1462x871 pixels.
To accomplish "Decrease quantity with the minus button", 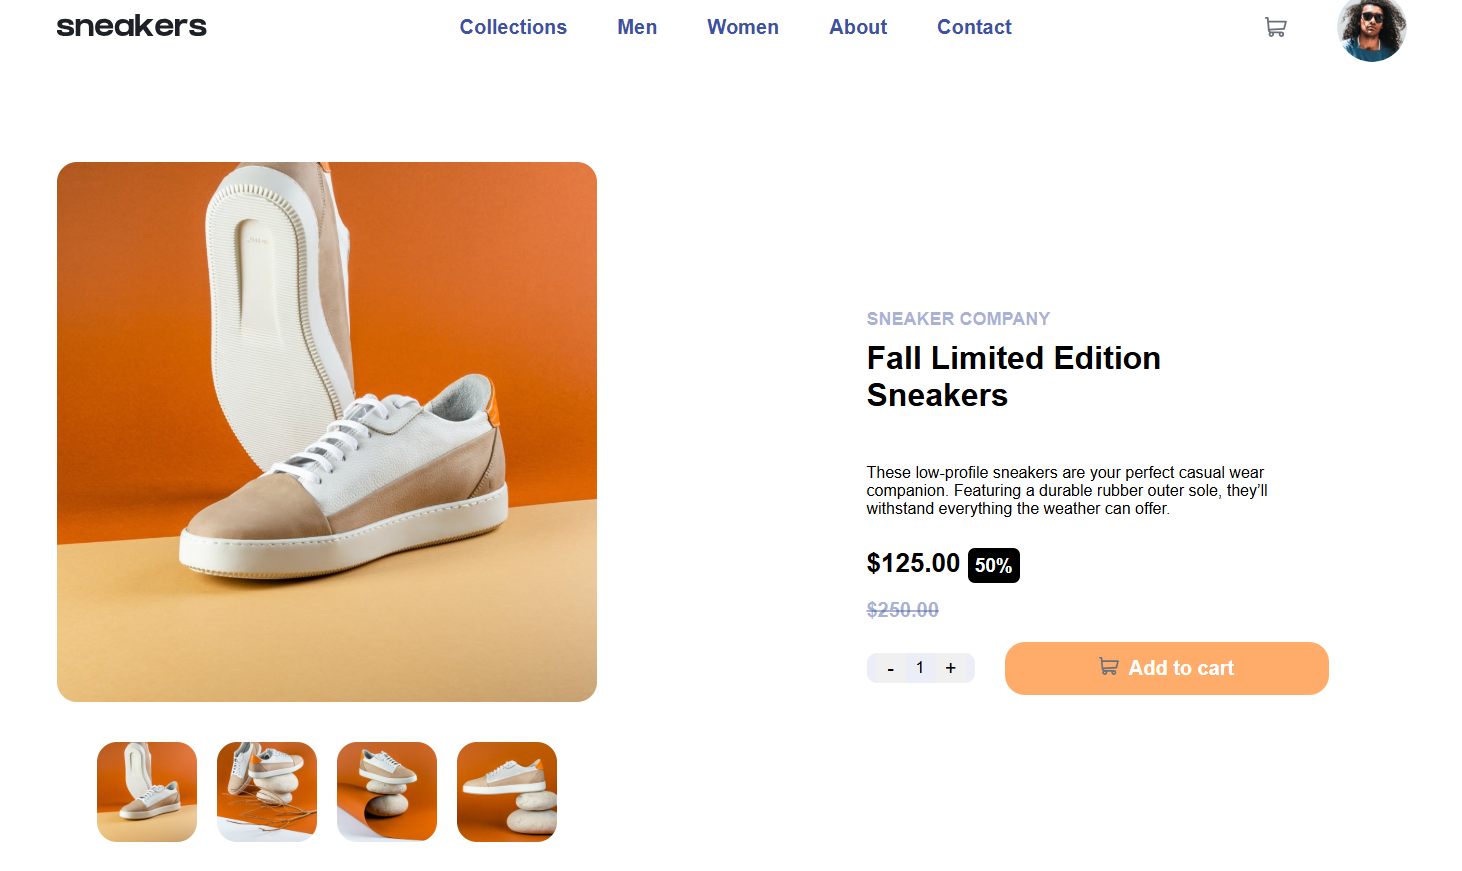I will tap(890, 669).
